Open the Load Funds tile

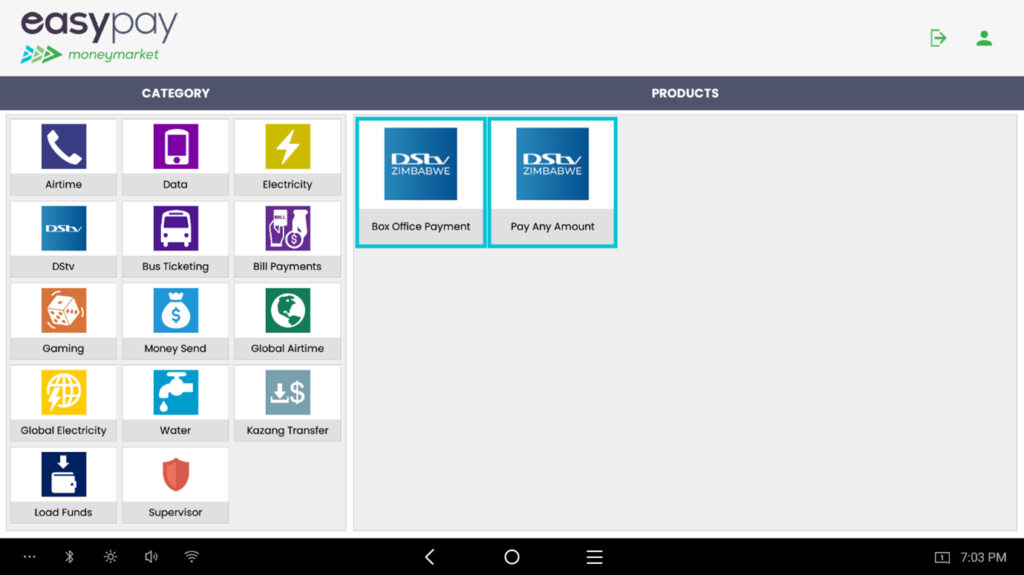click(x=63, y=485)
